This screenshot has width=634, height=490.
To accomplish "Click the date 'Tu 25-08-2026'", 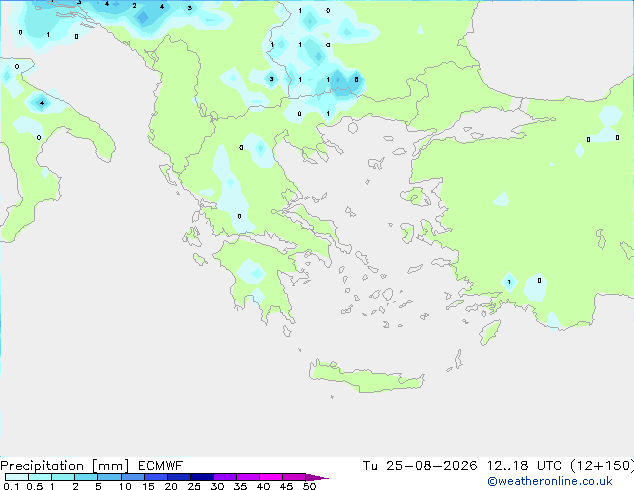I will 420,466.
